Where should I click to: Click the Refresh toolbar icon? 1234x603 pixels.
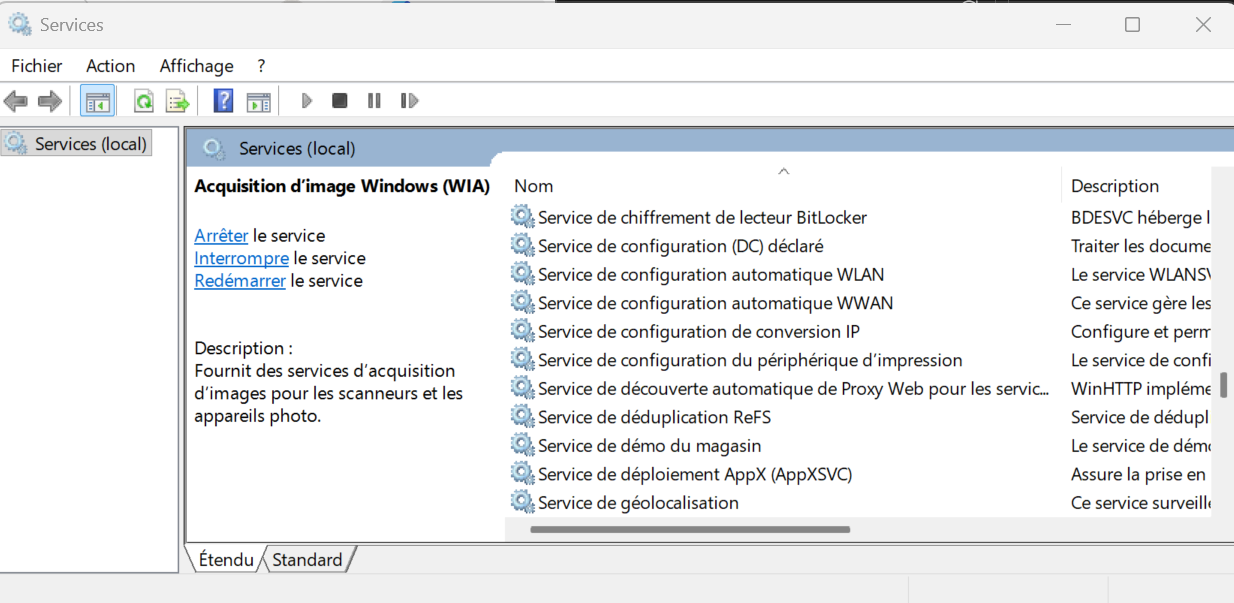point(144,101)
